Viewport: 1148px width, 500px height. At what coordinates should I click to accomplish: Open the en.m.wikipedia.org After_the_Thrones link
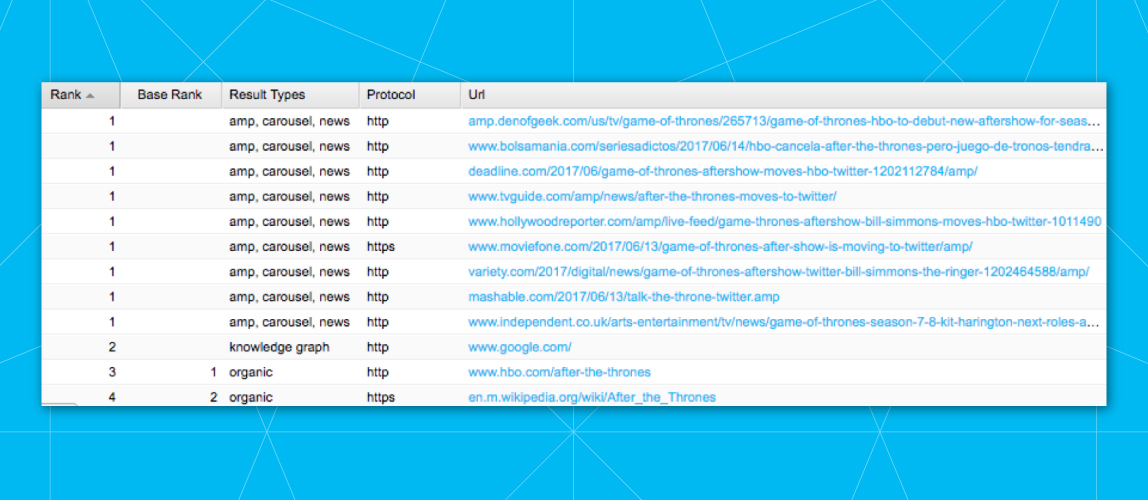coord(592,397)
